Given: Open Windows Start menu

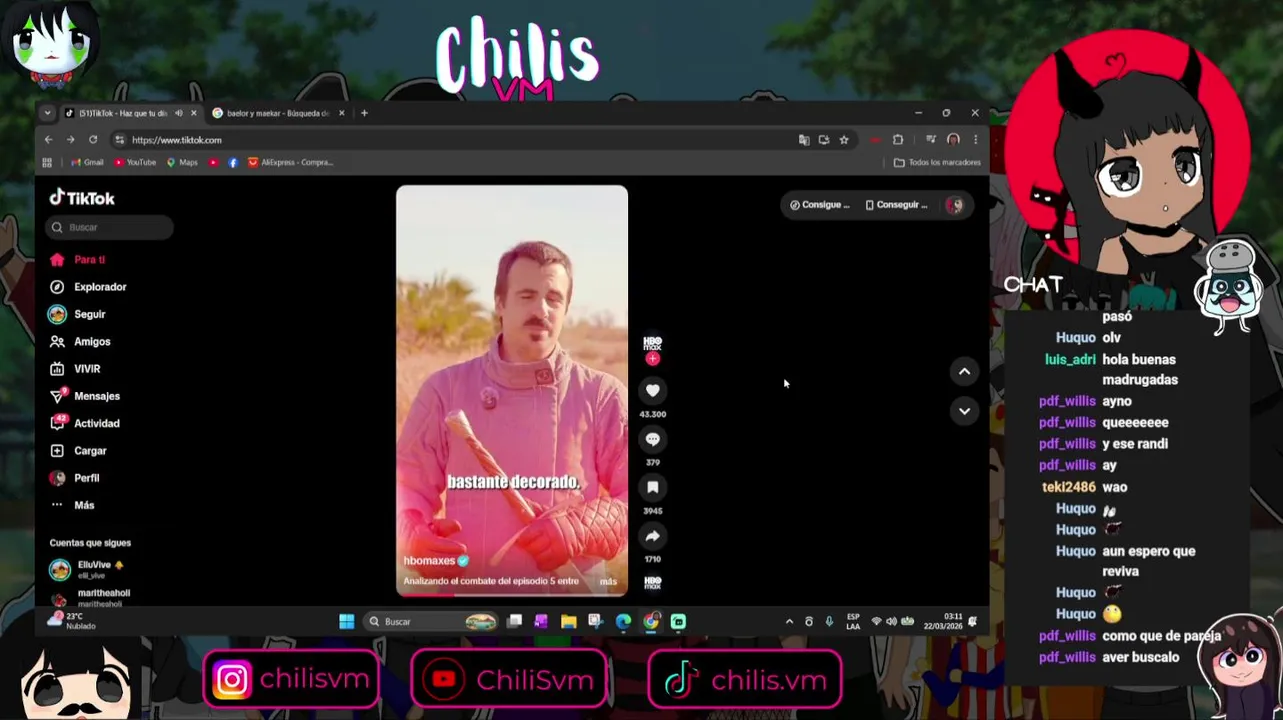Looking at the screenshot, I should tap(346, 622).
